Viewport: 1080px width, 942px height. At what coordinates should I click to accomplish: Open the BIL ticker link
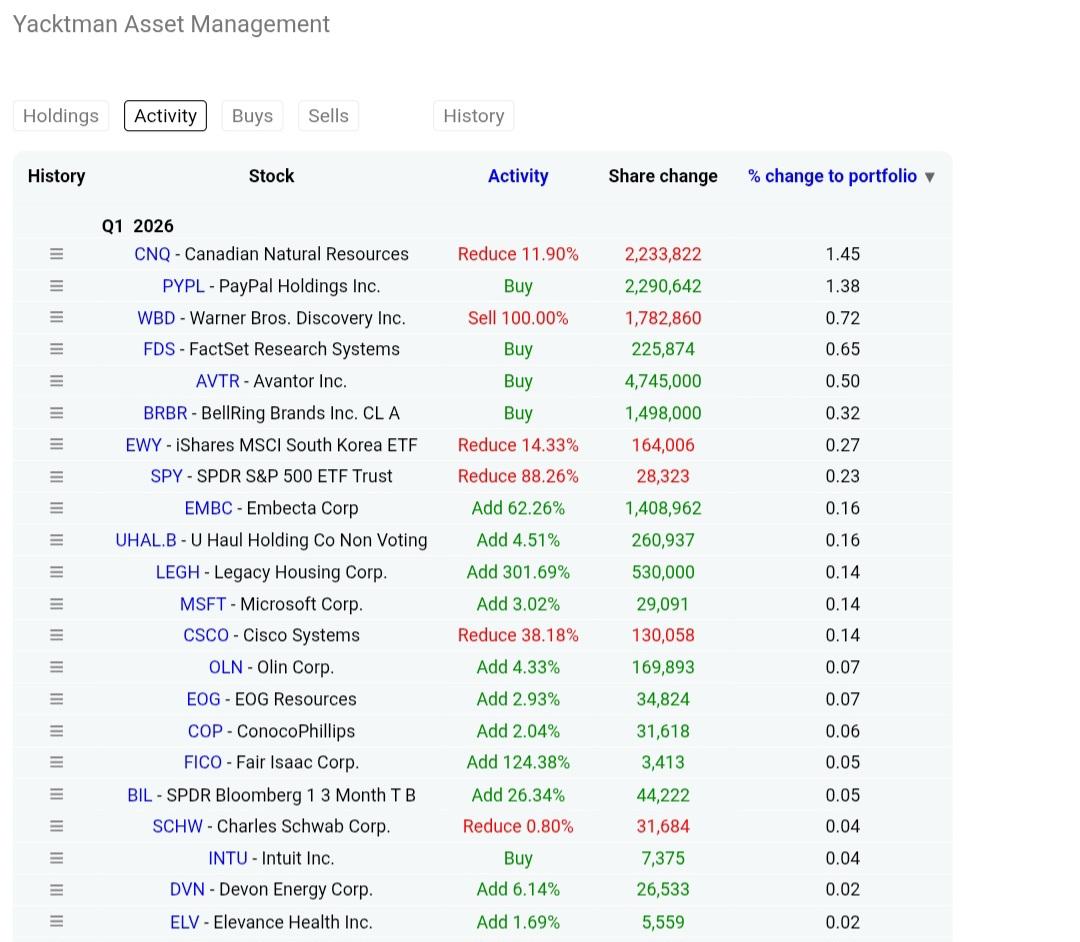[x=140, y=795]
